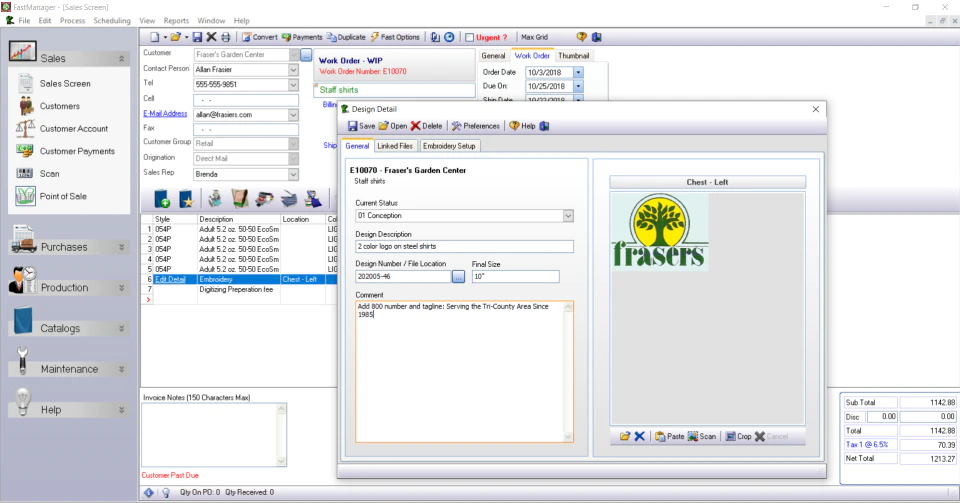This screenshot has width=960, height=503.
Task: Click the Print icon in main toolbar
Action: (225, 37)
